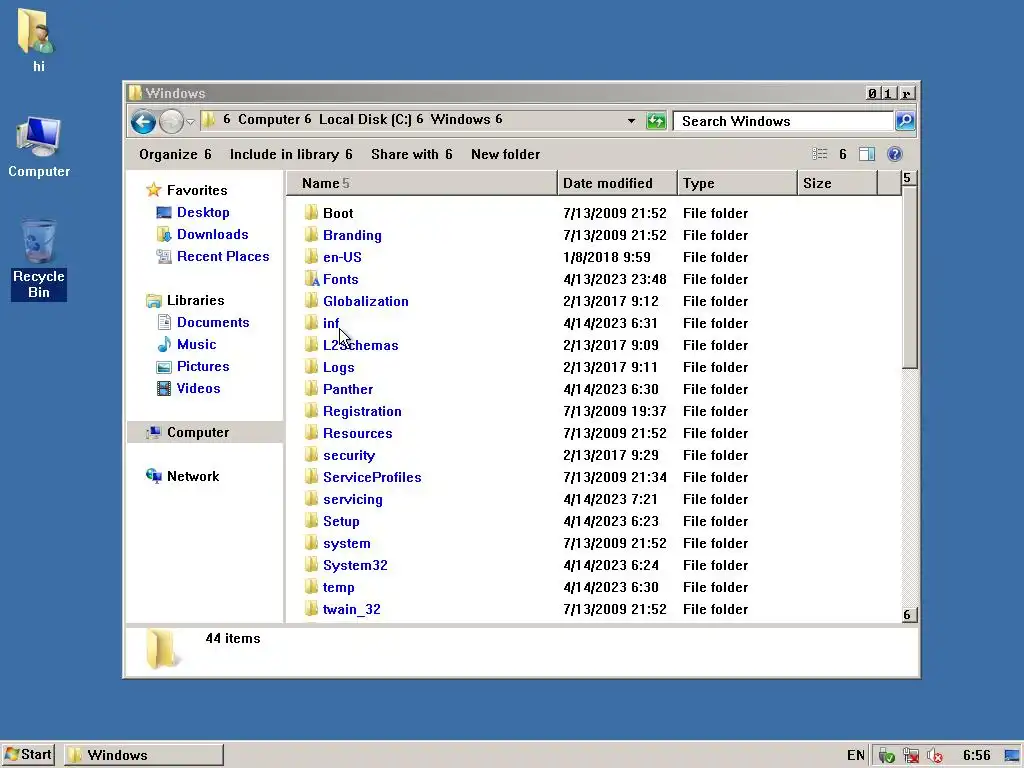Select the Globalization folder icon
Screen dimensions: 1024x768
312,301
